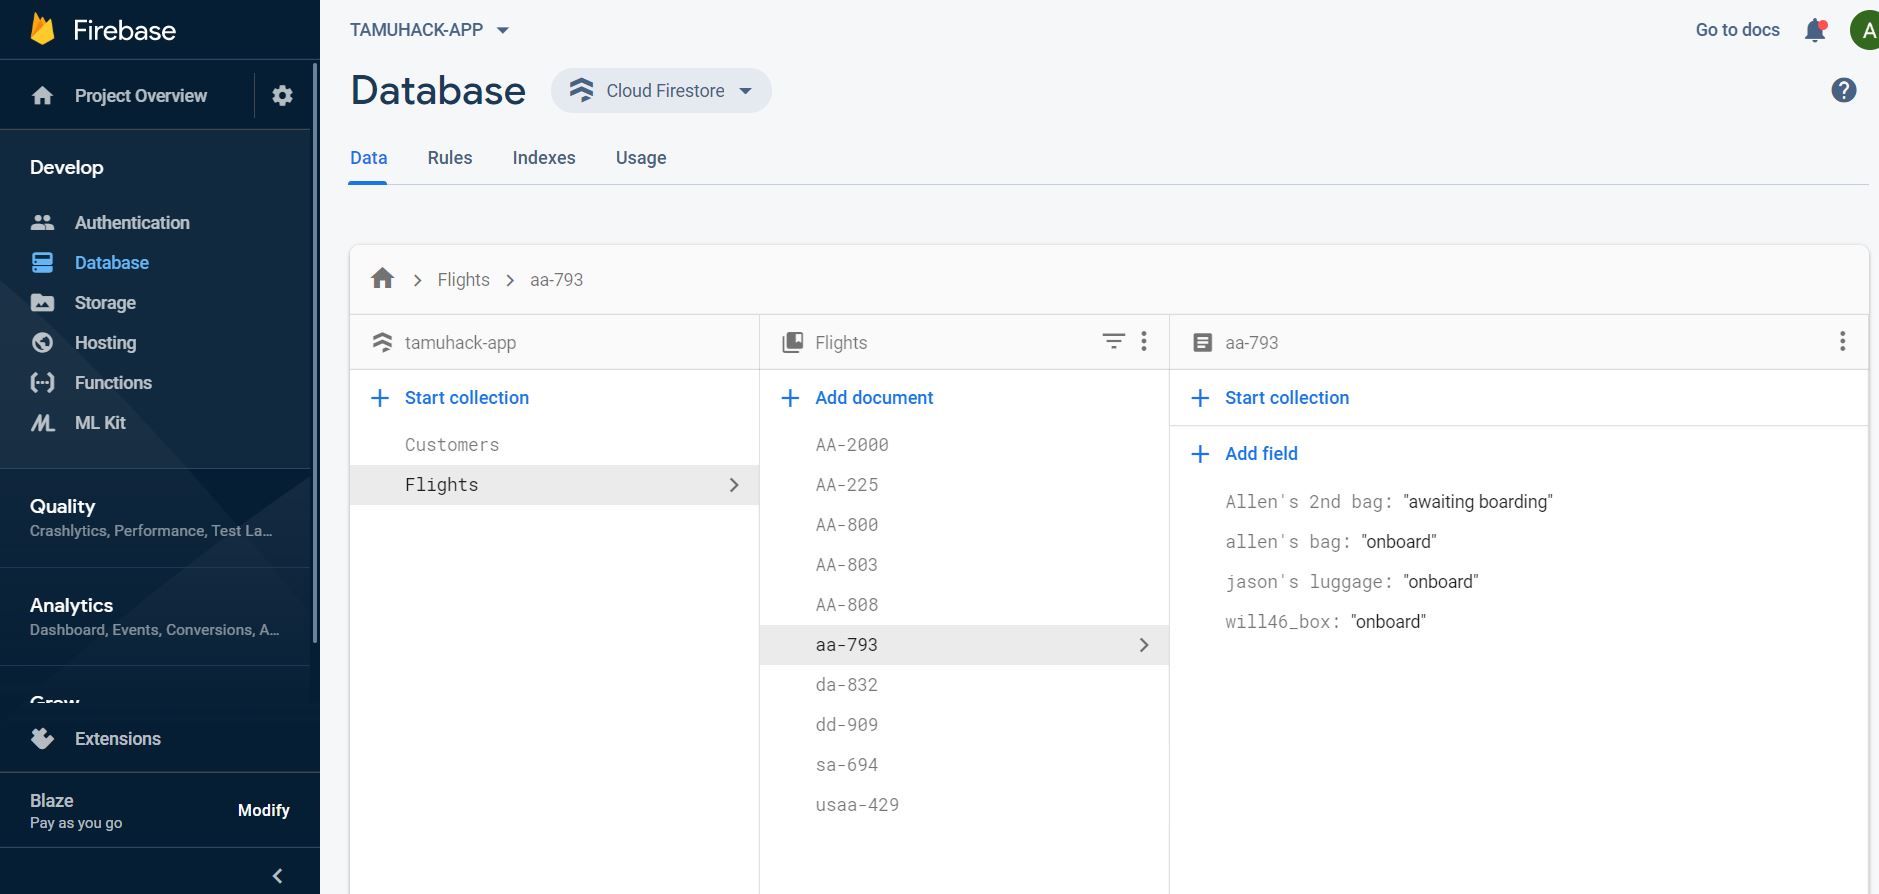Screen dimensions: 1879x894
Task: Click the Flights collection header icon
Action: pyautogui.click(x=792, y=342)
